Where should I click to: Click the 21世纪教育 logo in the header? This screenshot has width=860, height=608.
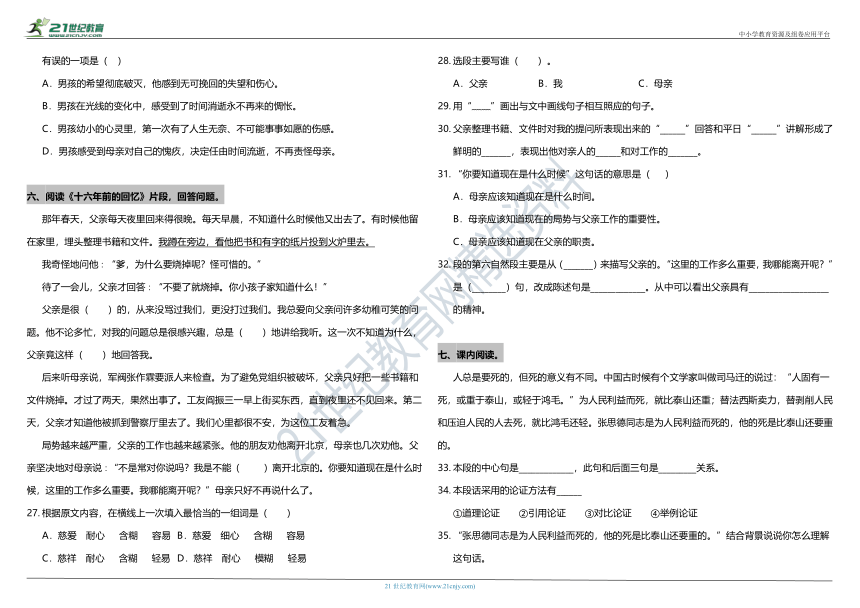coord(65,28)
